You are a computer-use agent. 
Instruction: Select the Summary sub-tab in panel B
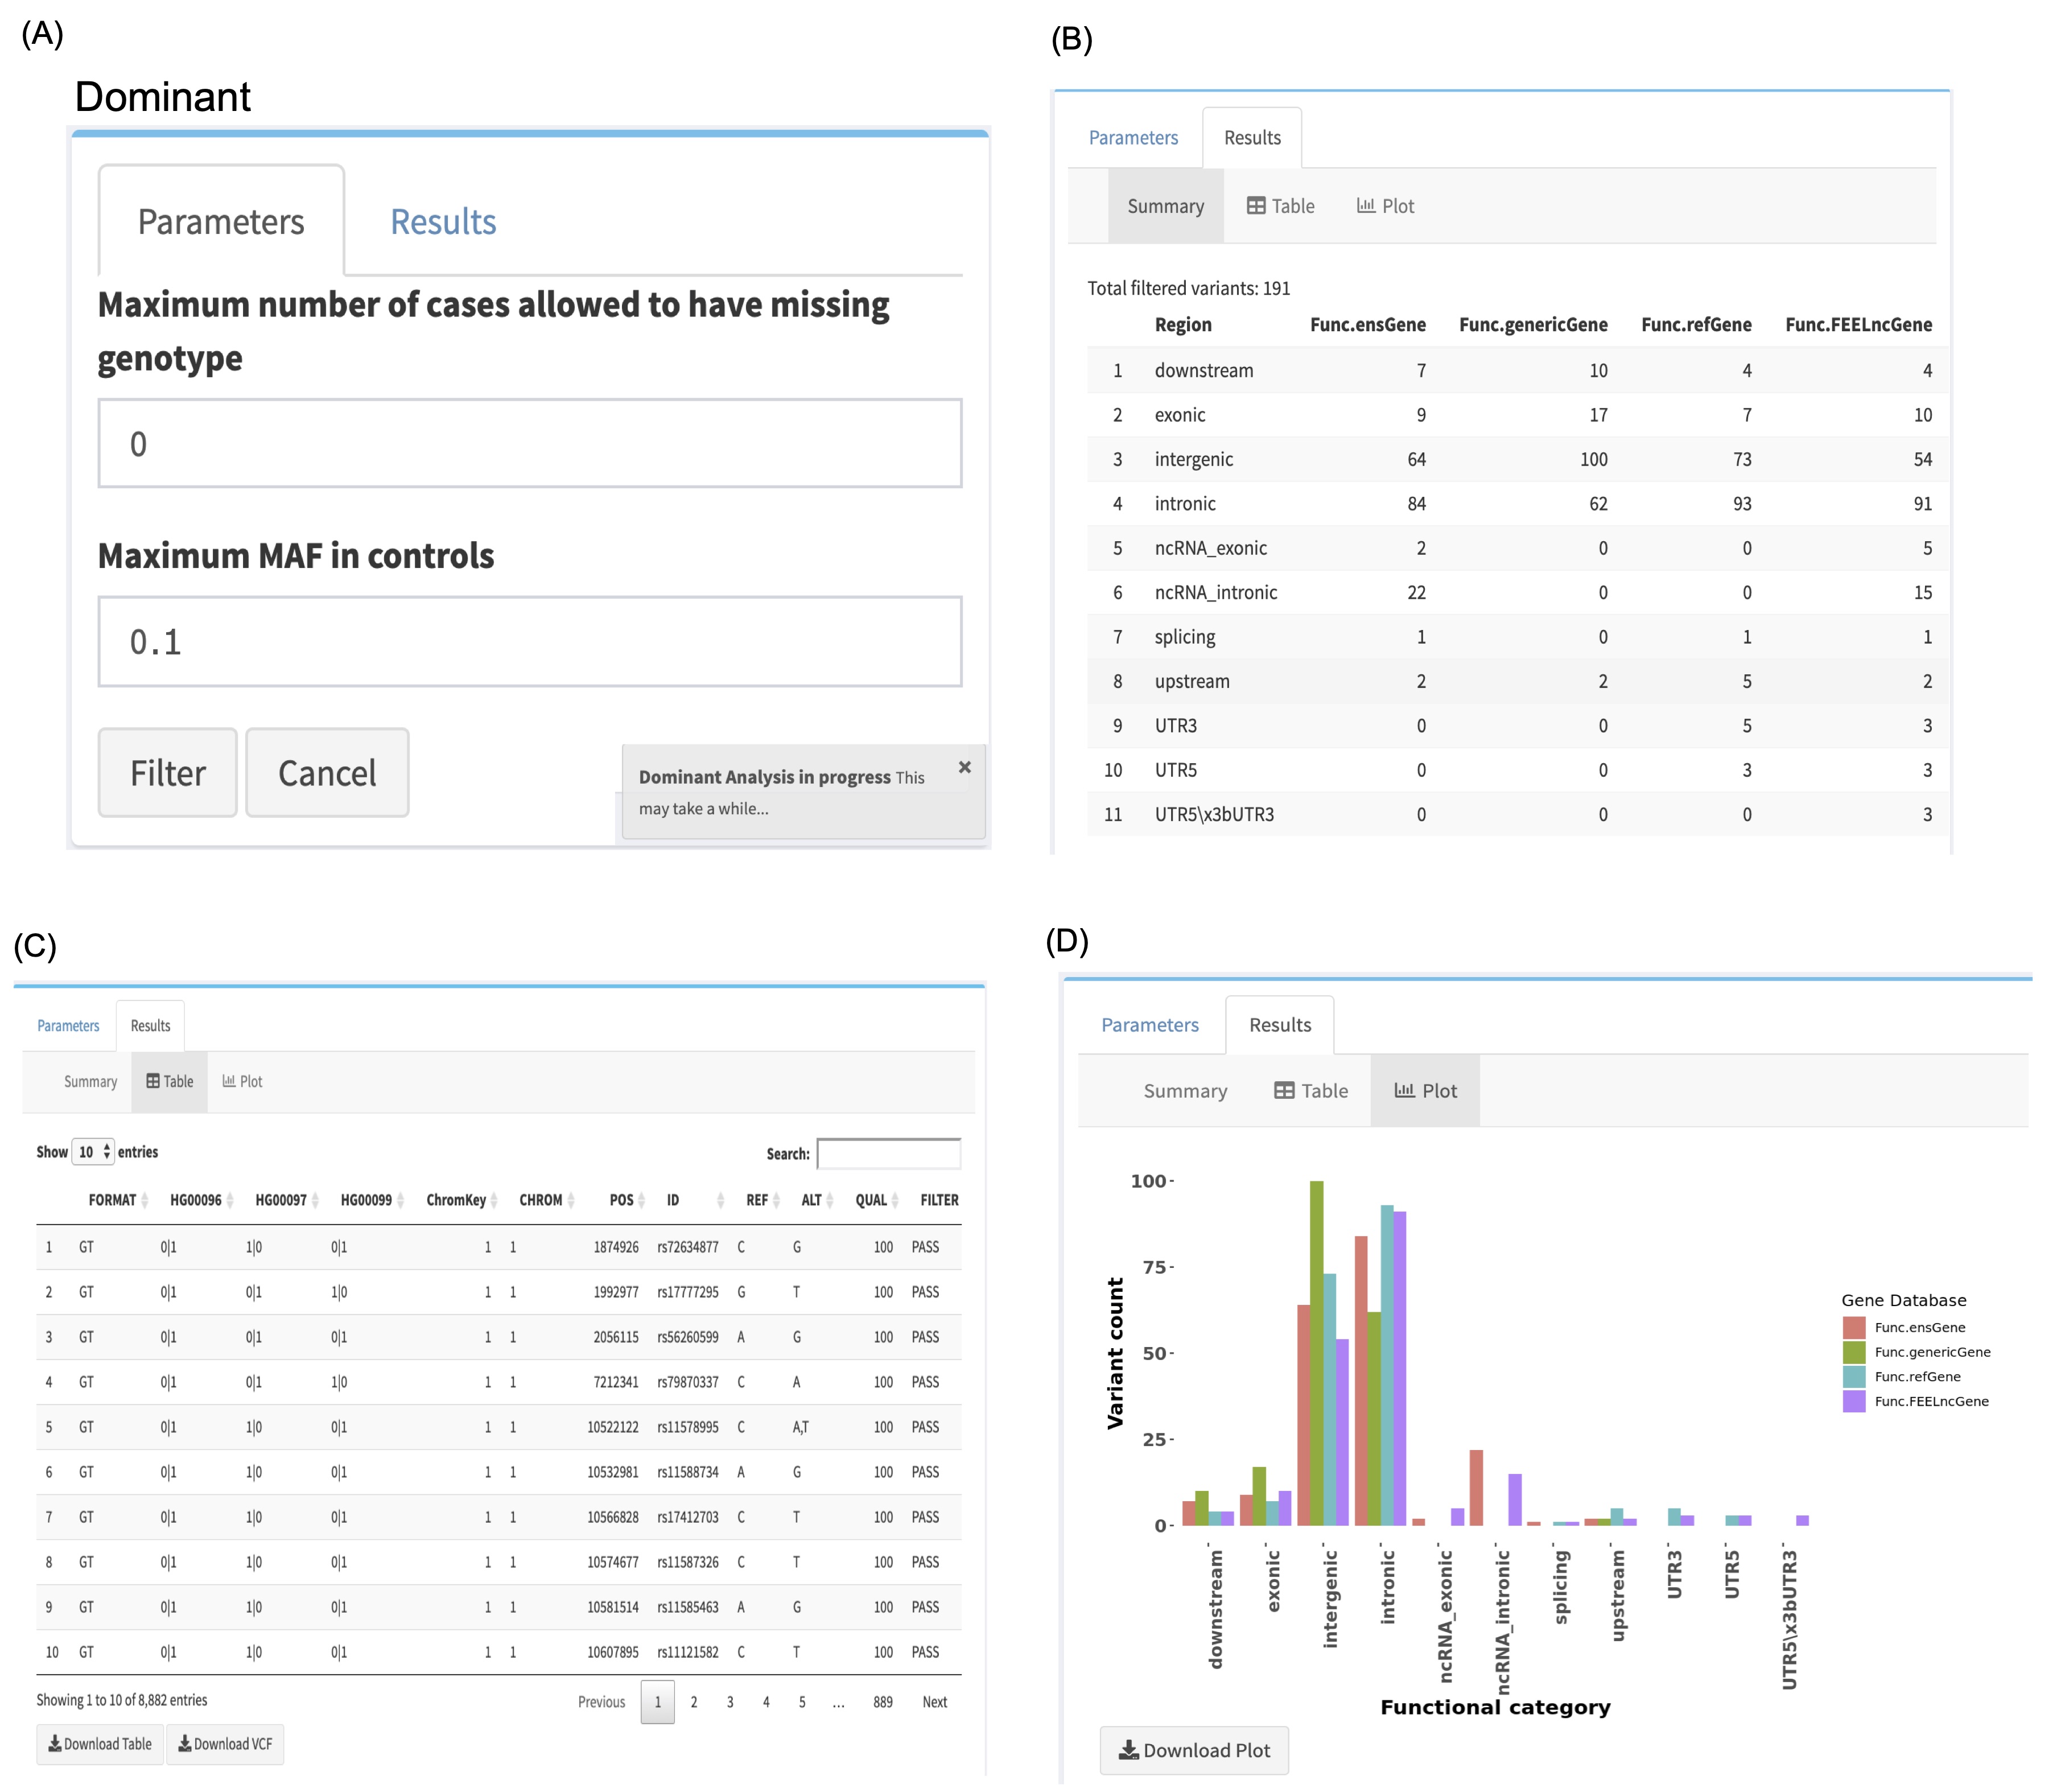click(x=1165, y=206)
